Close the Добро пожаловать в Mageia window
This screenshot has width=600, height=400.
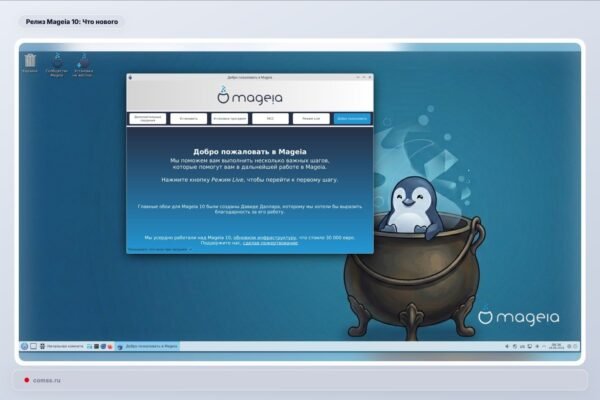[x=370, y=77]
